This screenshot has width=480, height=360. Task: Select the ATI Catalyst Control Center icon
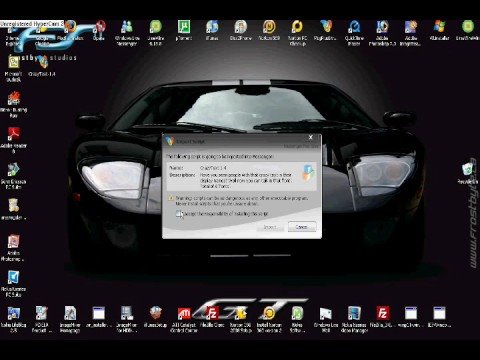(x=184, y=319)
